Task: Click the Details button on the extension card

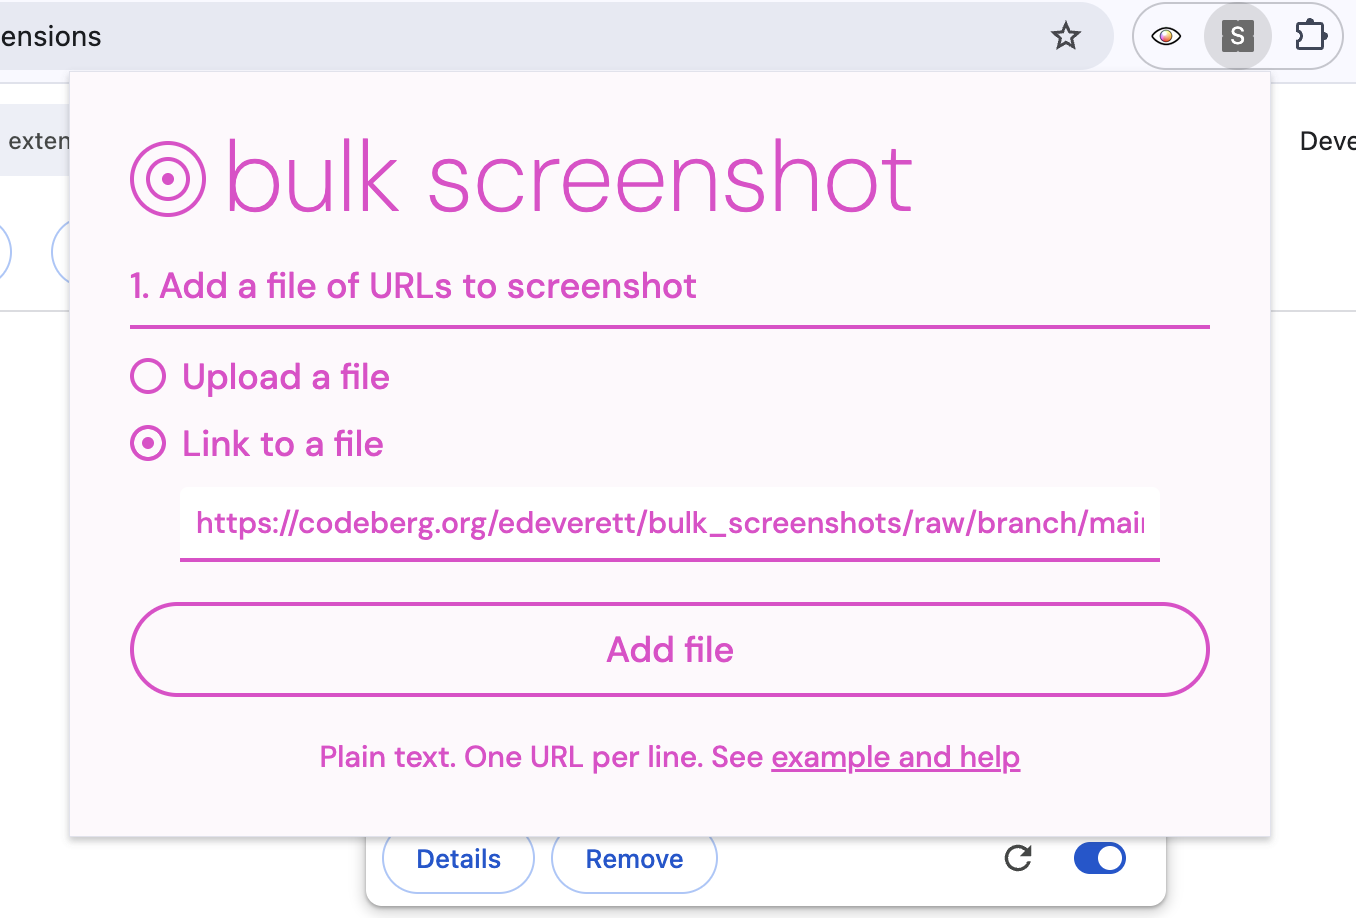Action: [x=457, y=858]
